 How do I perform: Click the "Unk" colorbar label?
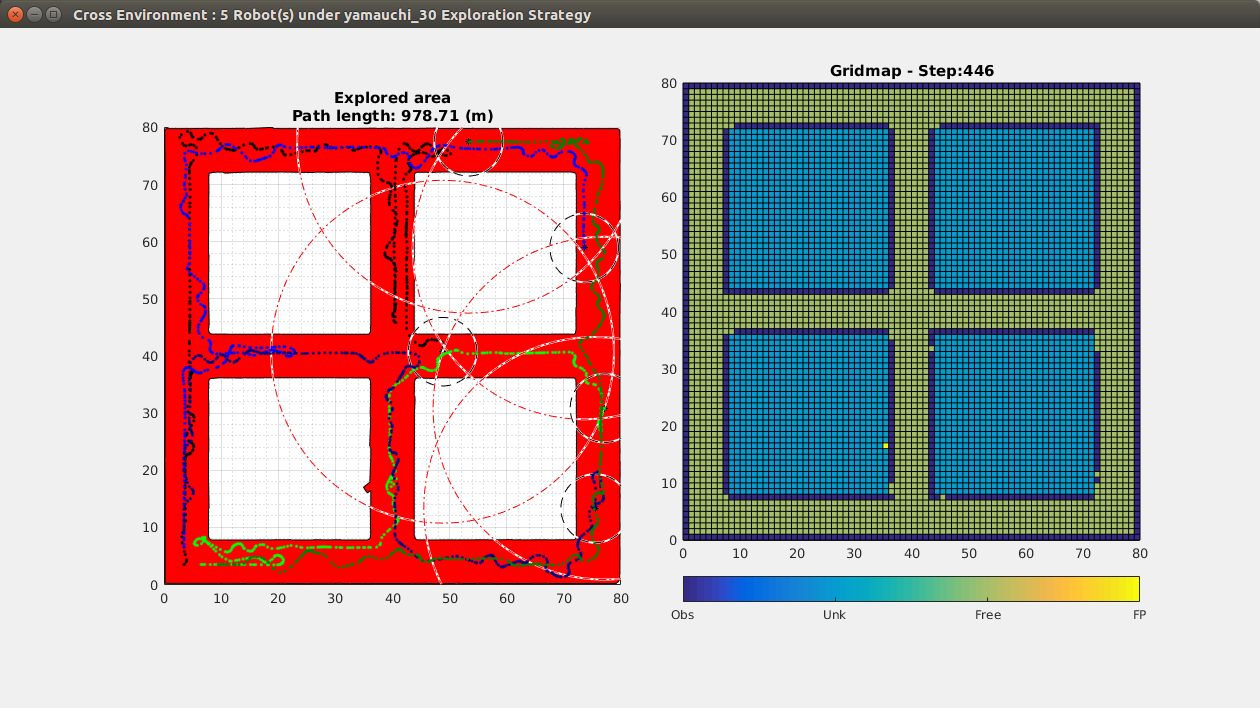pyautogui.click(x=834, y=615)
